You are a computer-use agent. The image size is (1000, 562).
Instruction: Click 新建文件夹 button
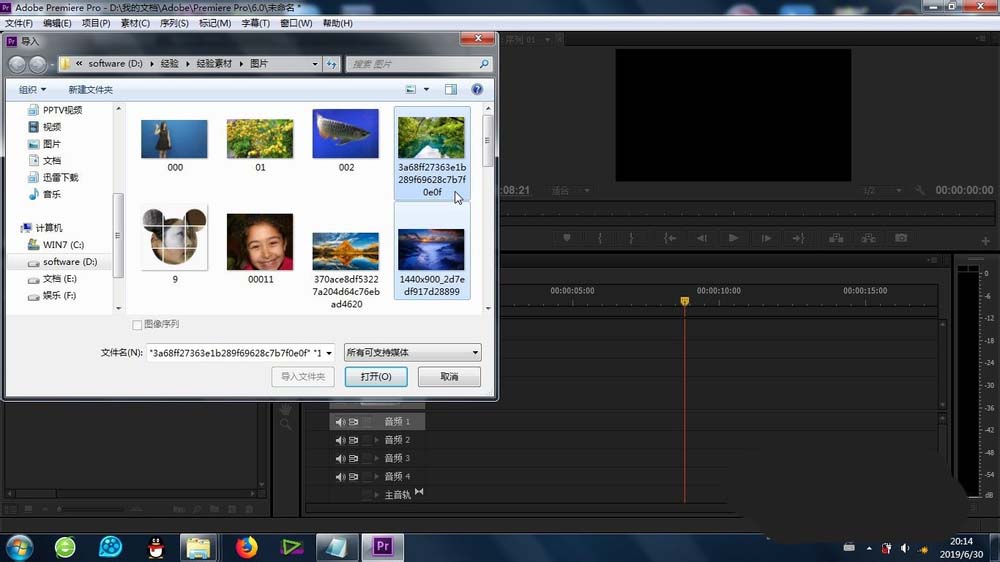[91, 90]
